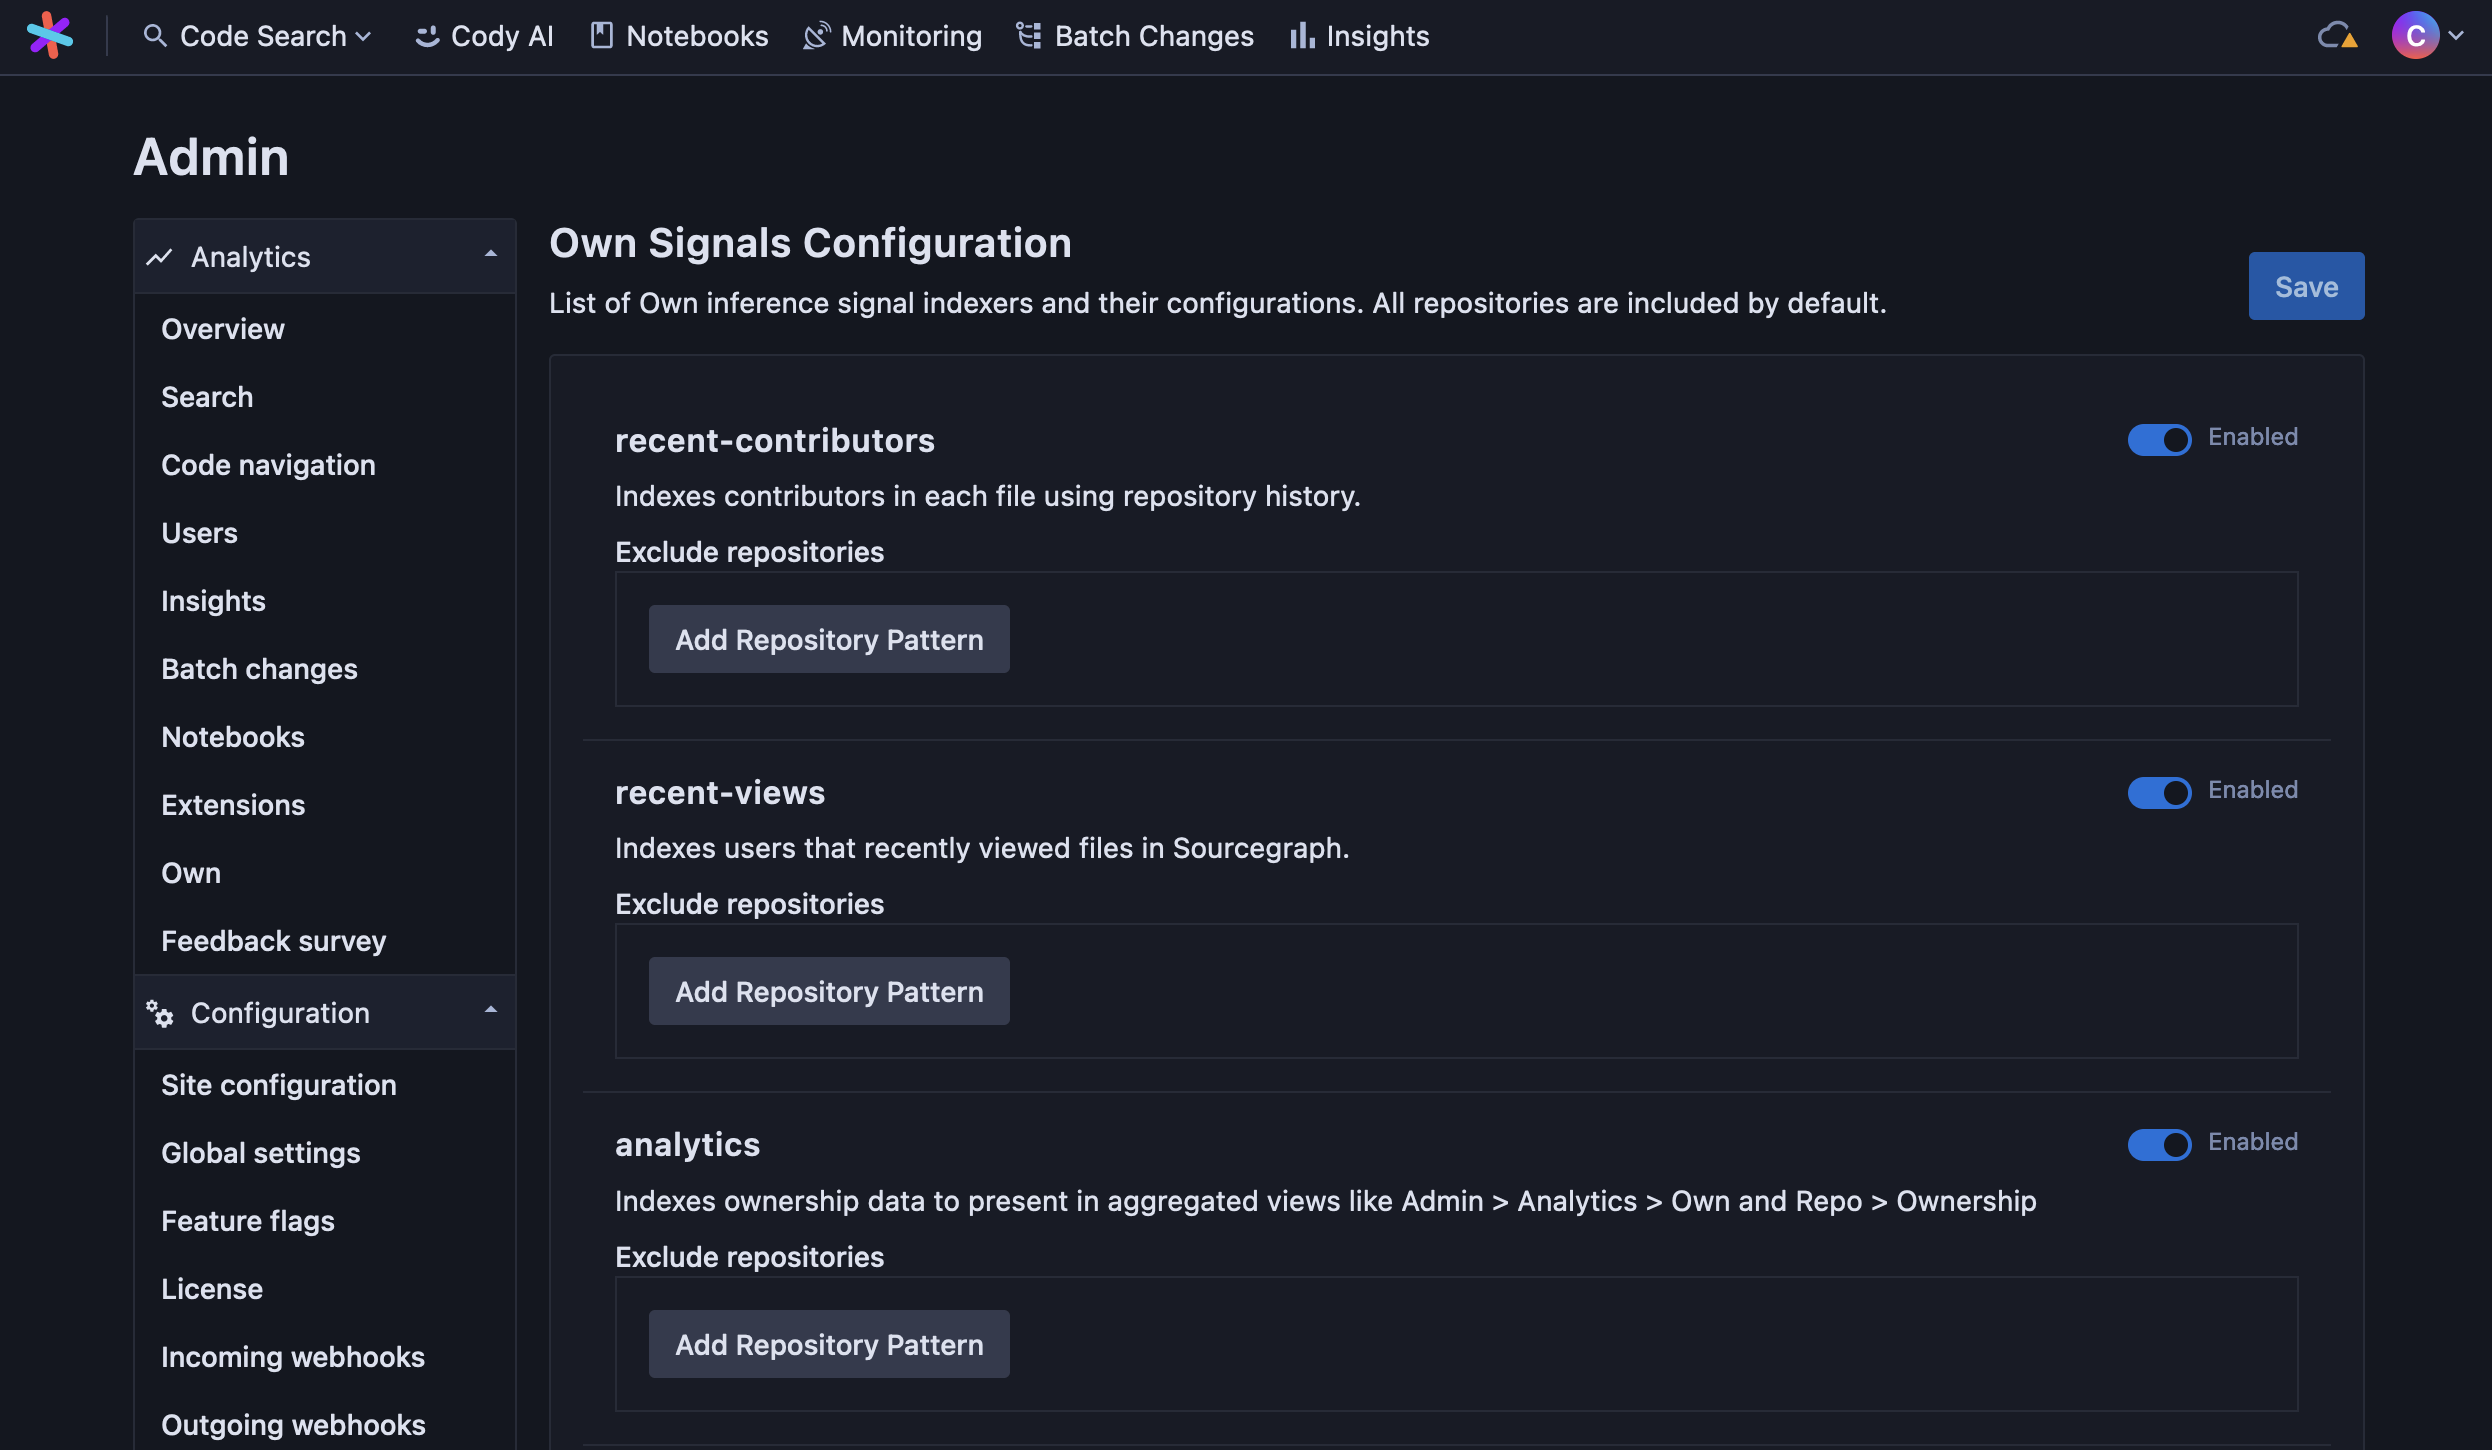The width and height of the screenshot is (2492, 1450).
Task: Open Notebooks section icon
Action: tap(601, 36)
